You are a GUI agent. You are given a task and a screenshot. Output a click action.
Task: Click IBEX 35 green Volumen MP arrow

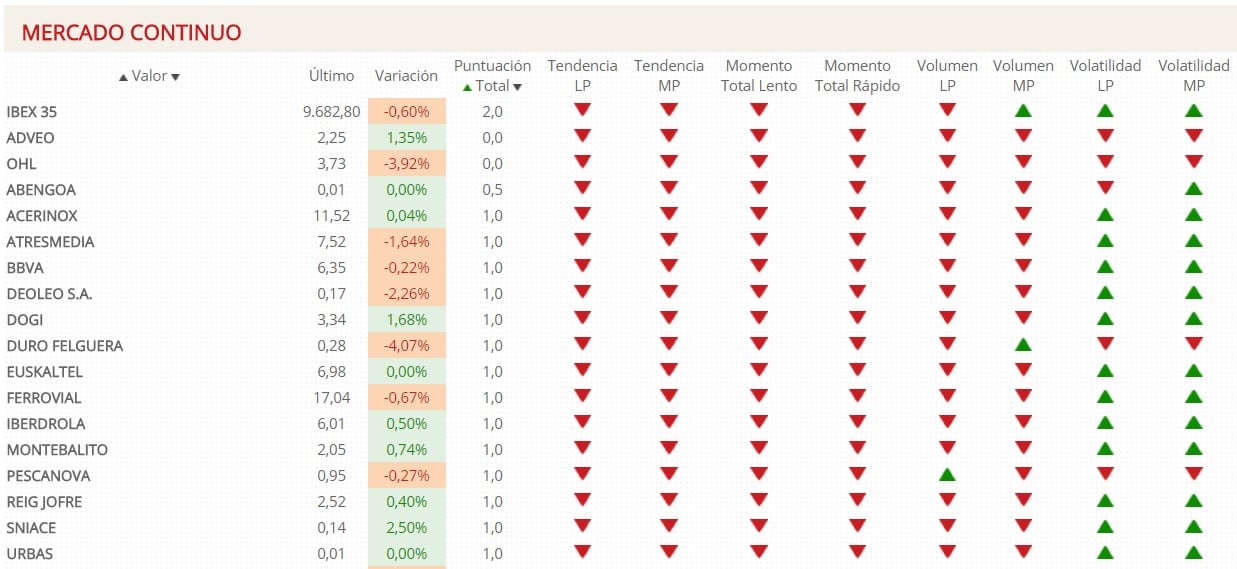[x=1023, y=111]
